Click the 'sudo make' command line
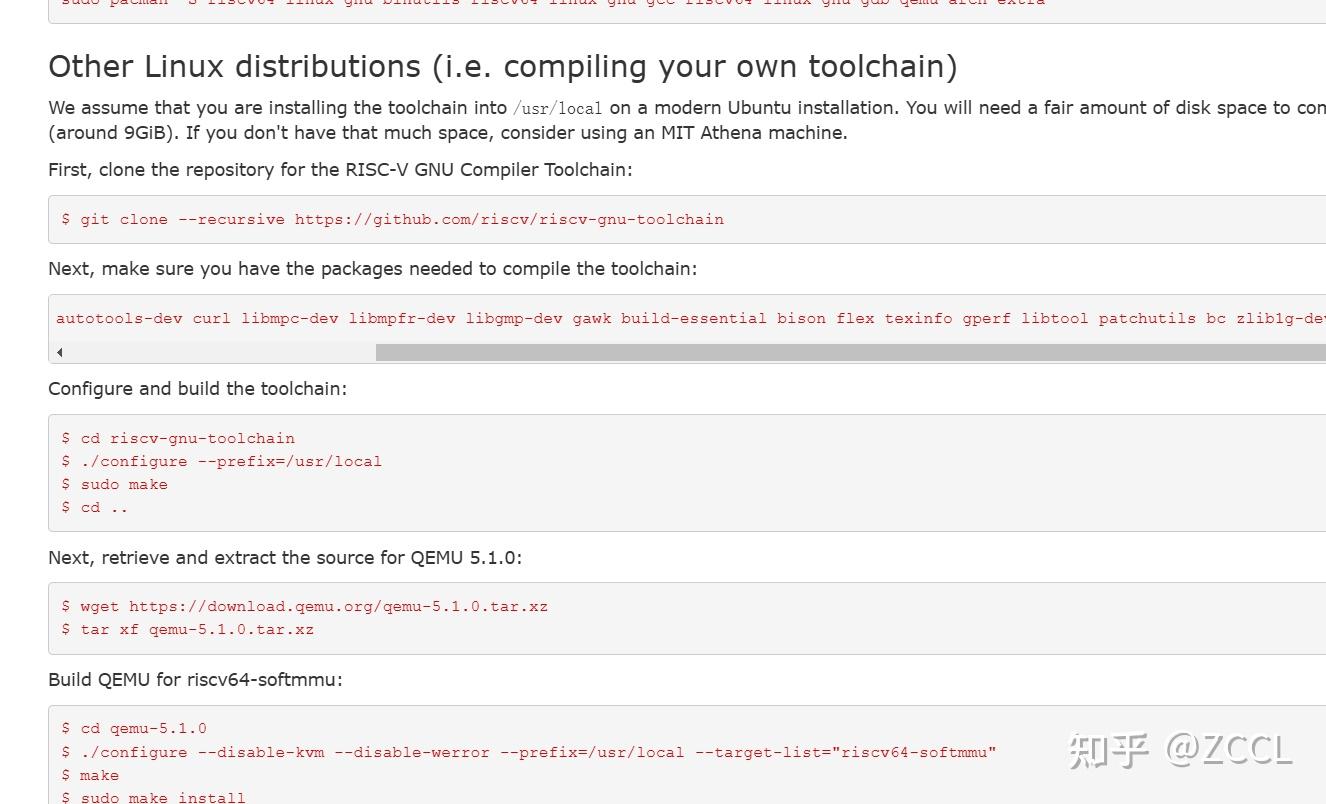 coord(114,484)
